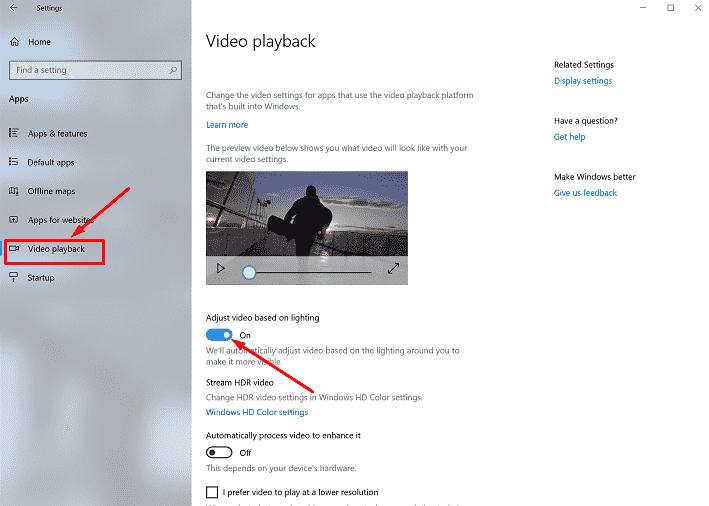Click the Video playback camera icon

point(14,248)
